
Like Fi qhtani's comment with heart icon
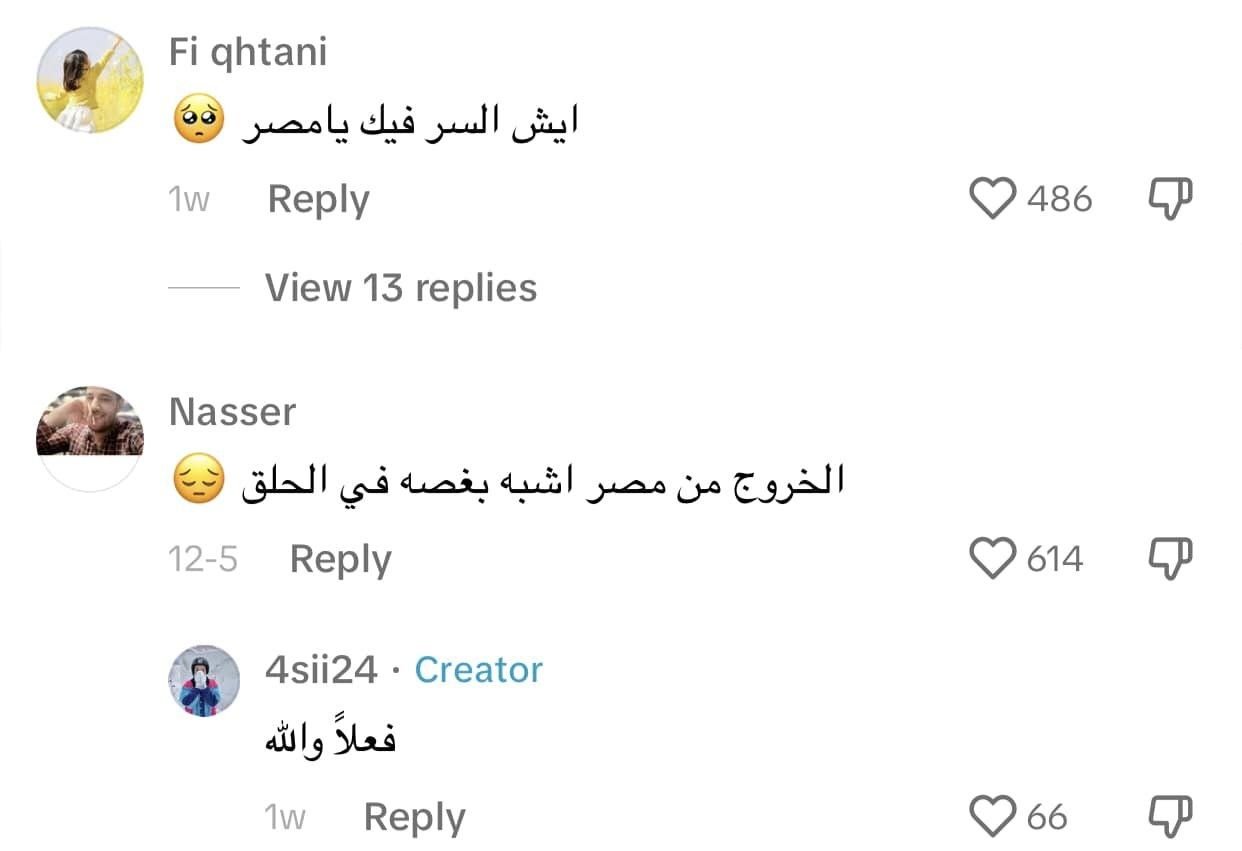[993, 198]
